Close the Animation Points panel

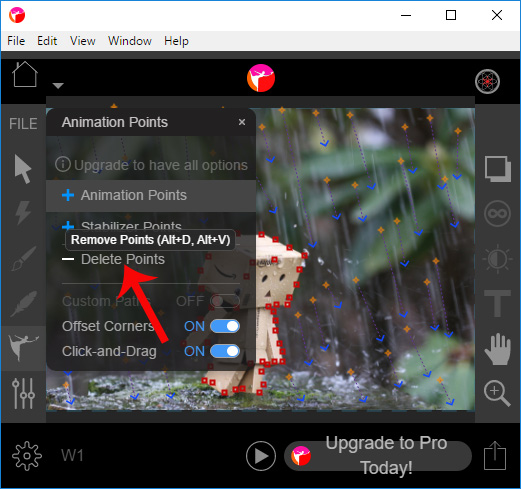(242, 122)
